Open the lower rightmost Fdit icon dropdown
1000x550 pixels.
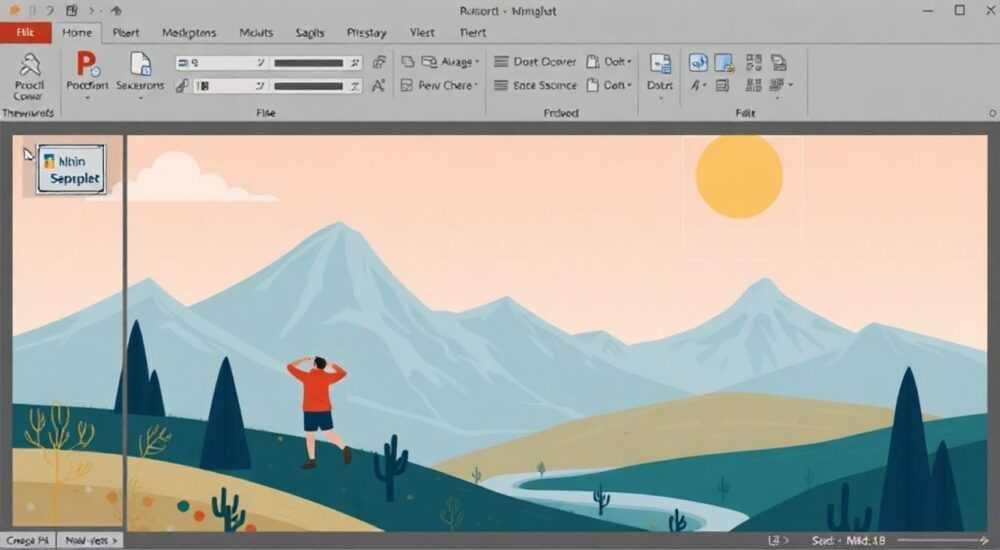pos(781,85)
